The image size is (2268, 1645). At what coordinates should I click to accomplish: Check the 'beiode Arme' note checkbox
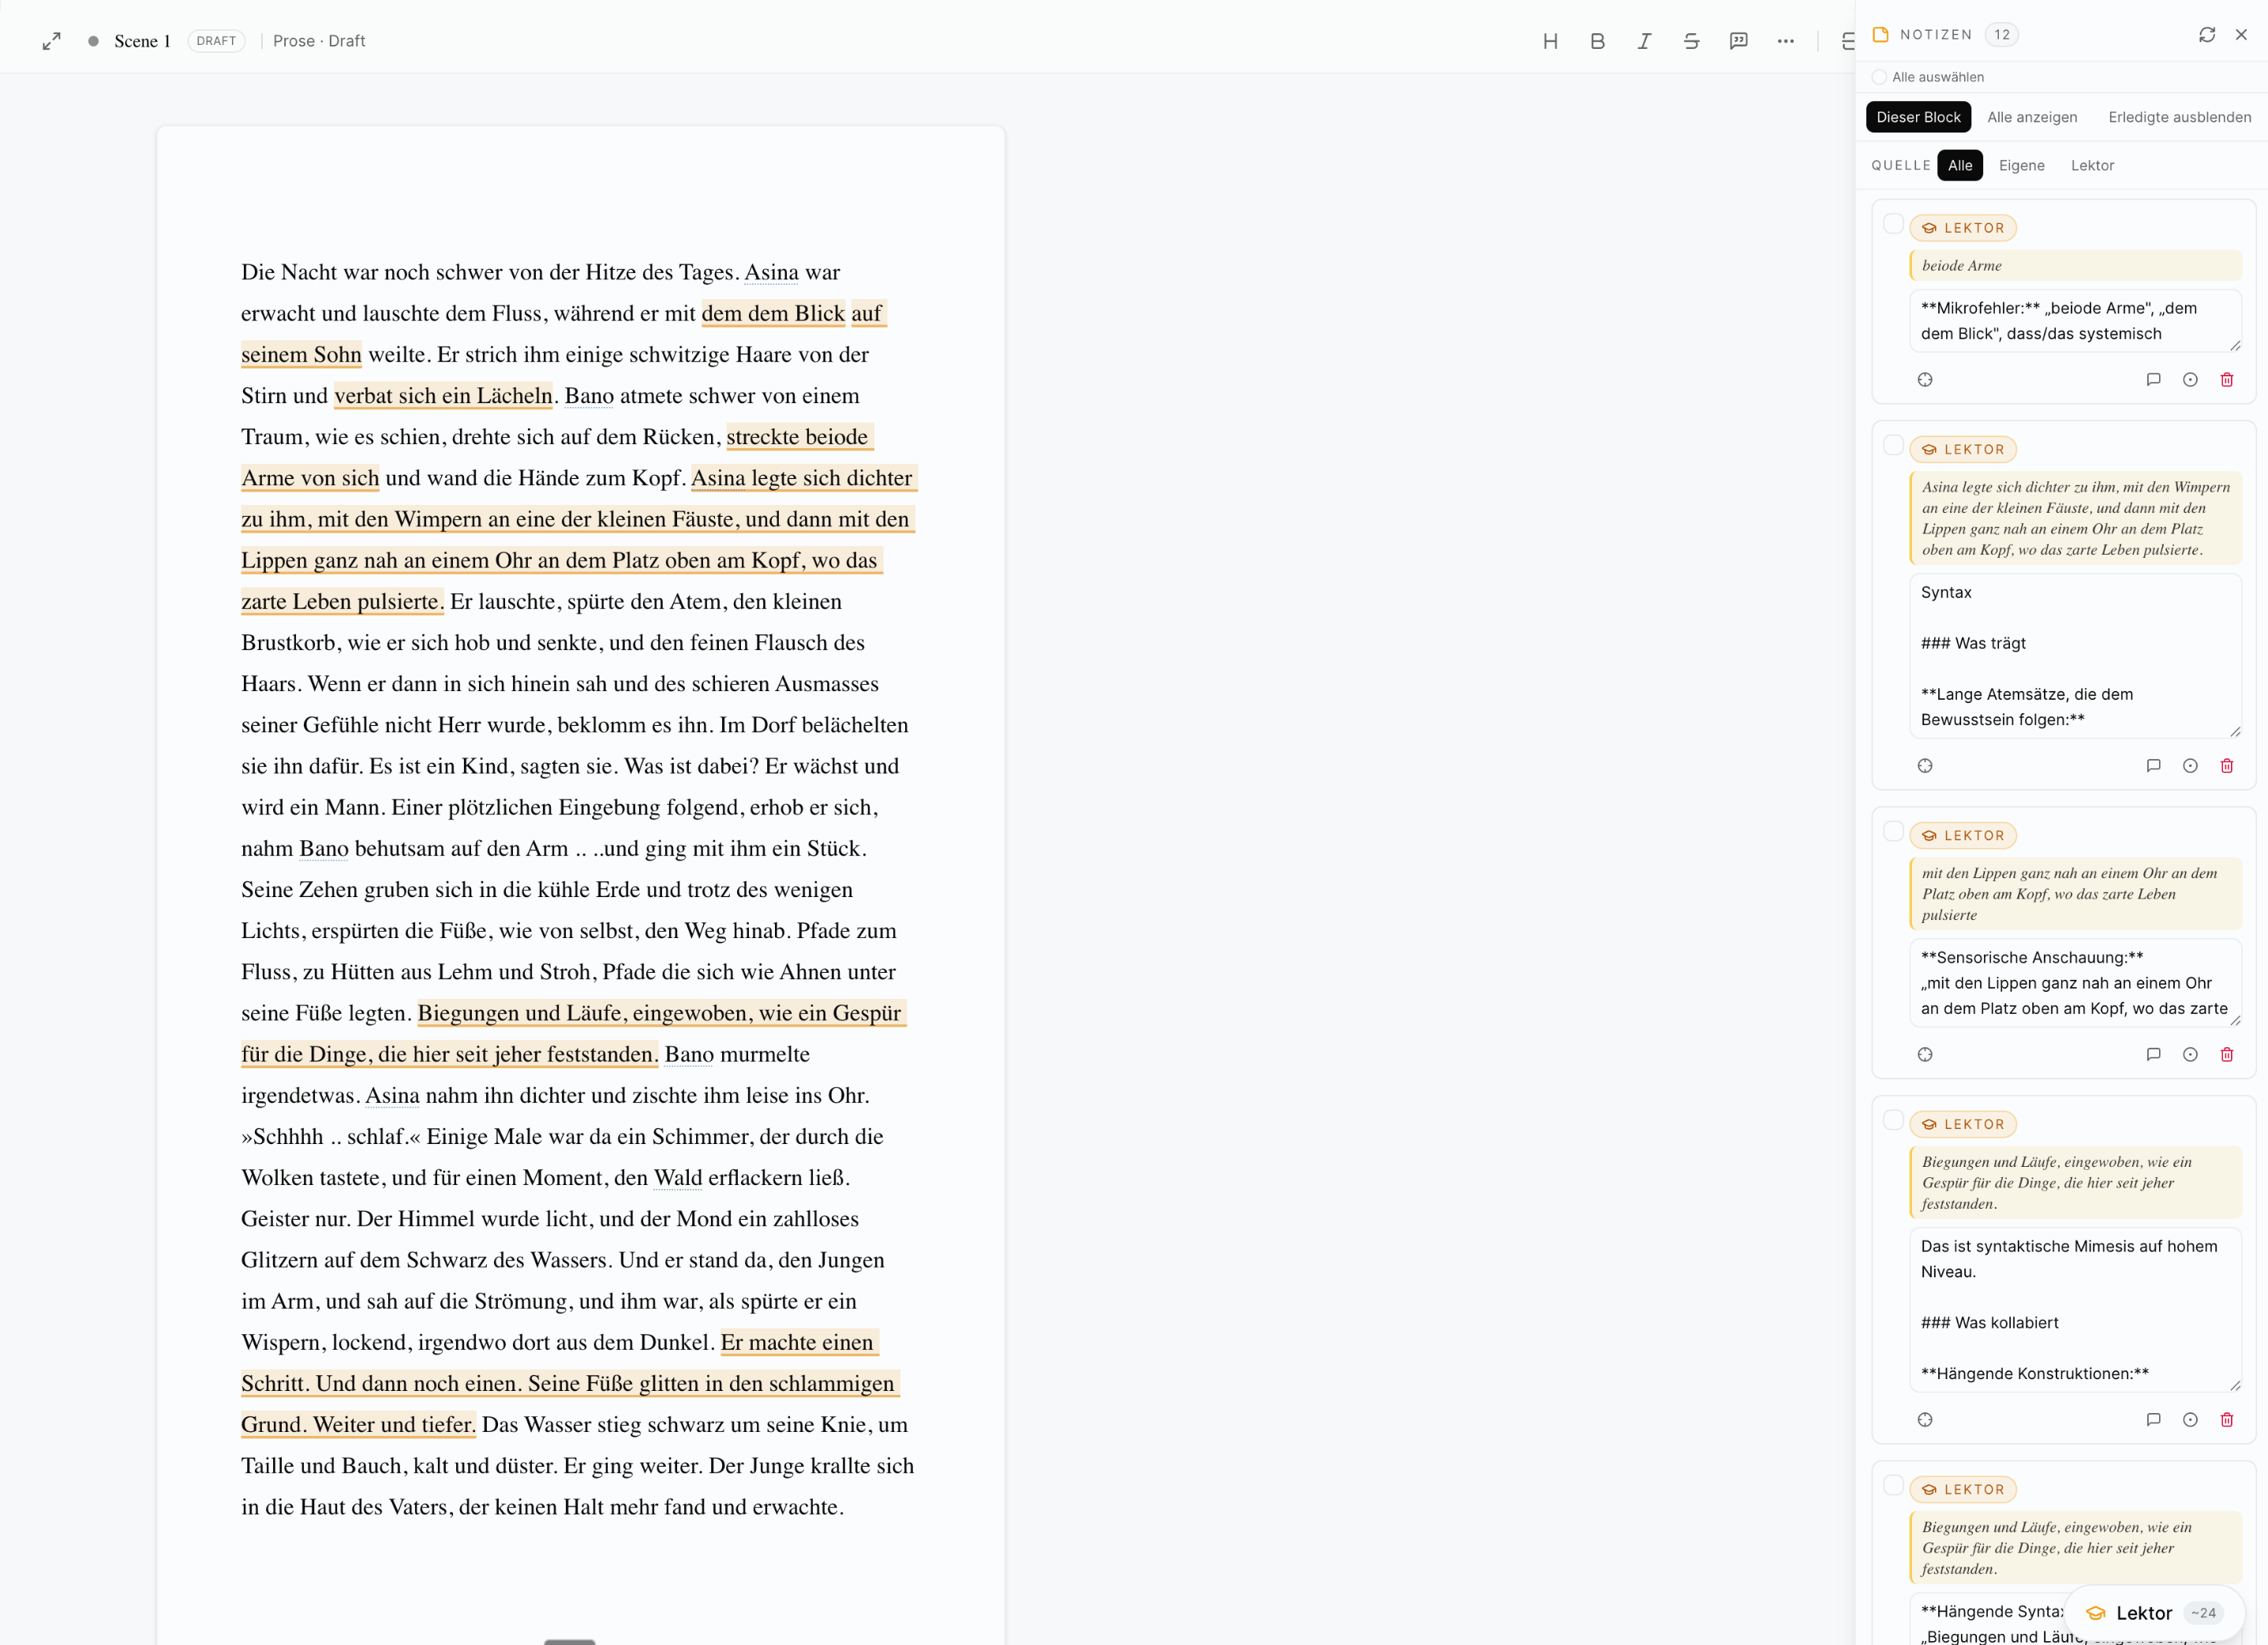1892,224
